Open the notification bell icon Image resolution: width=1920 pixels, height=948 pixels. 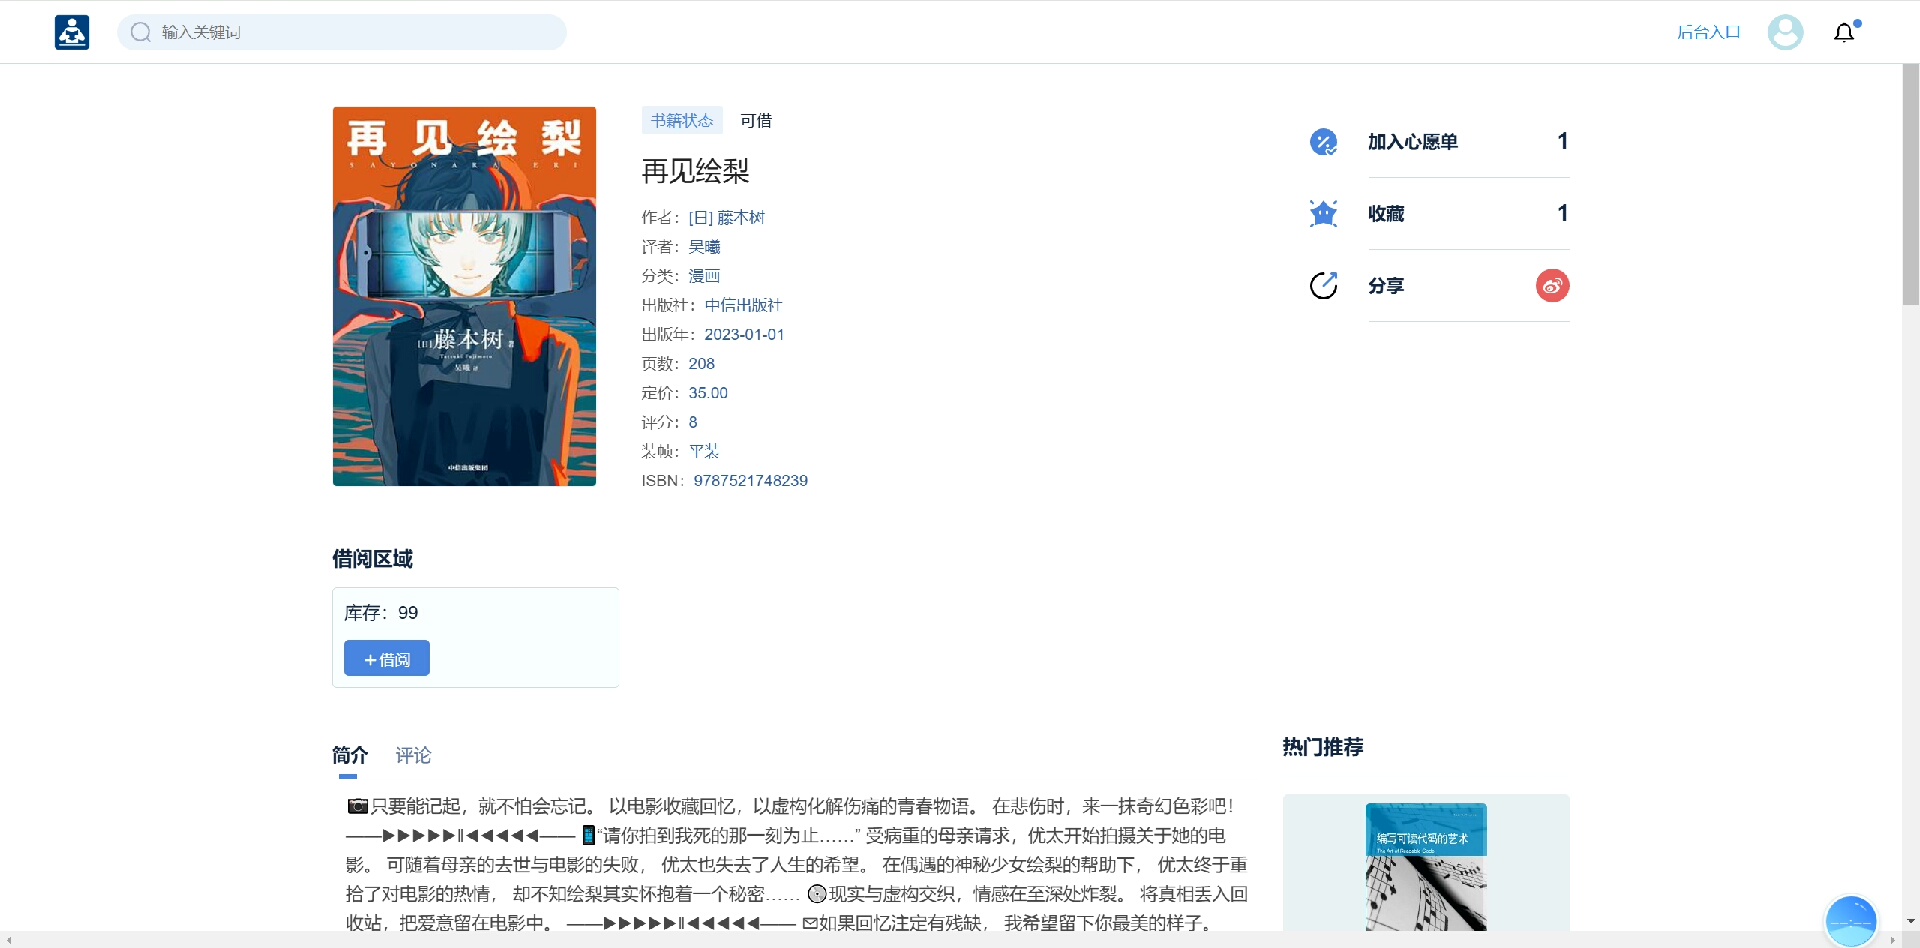(1844, 32)
